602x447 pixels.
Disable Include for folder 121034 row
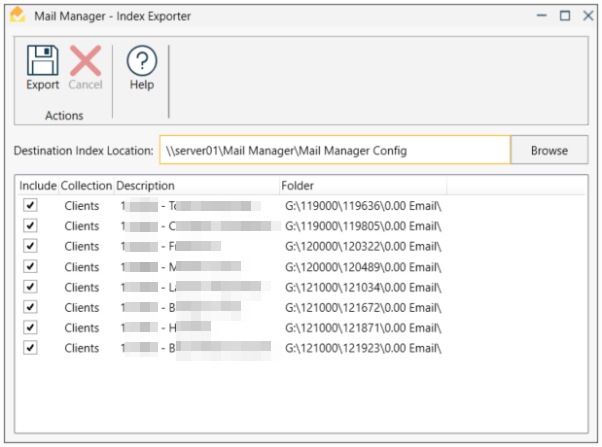point(31,287)
